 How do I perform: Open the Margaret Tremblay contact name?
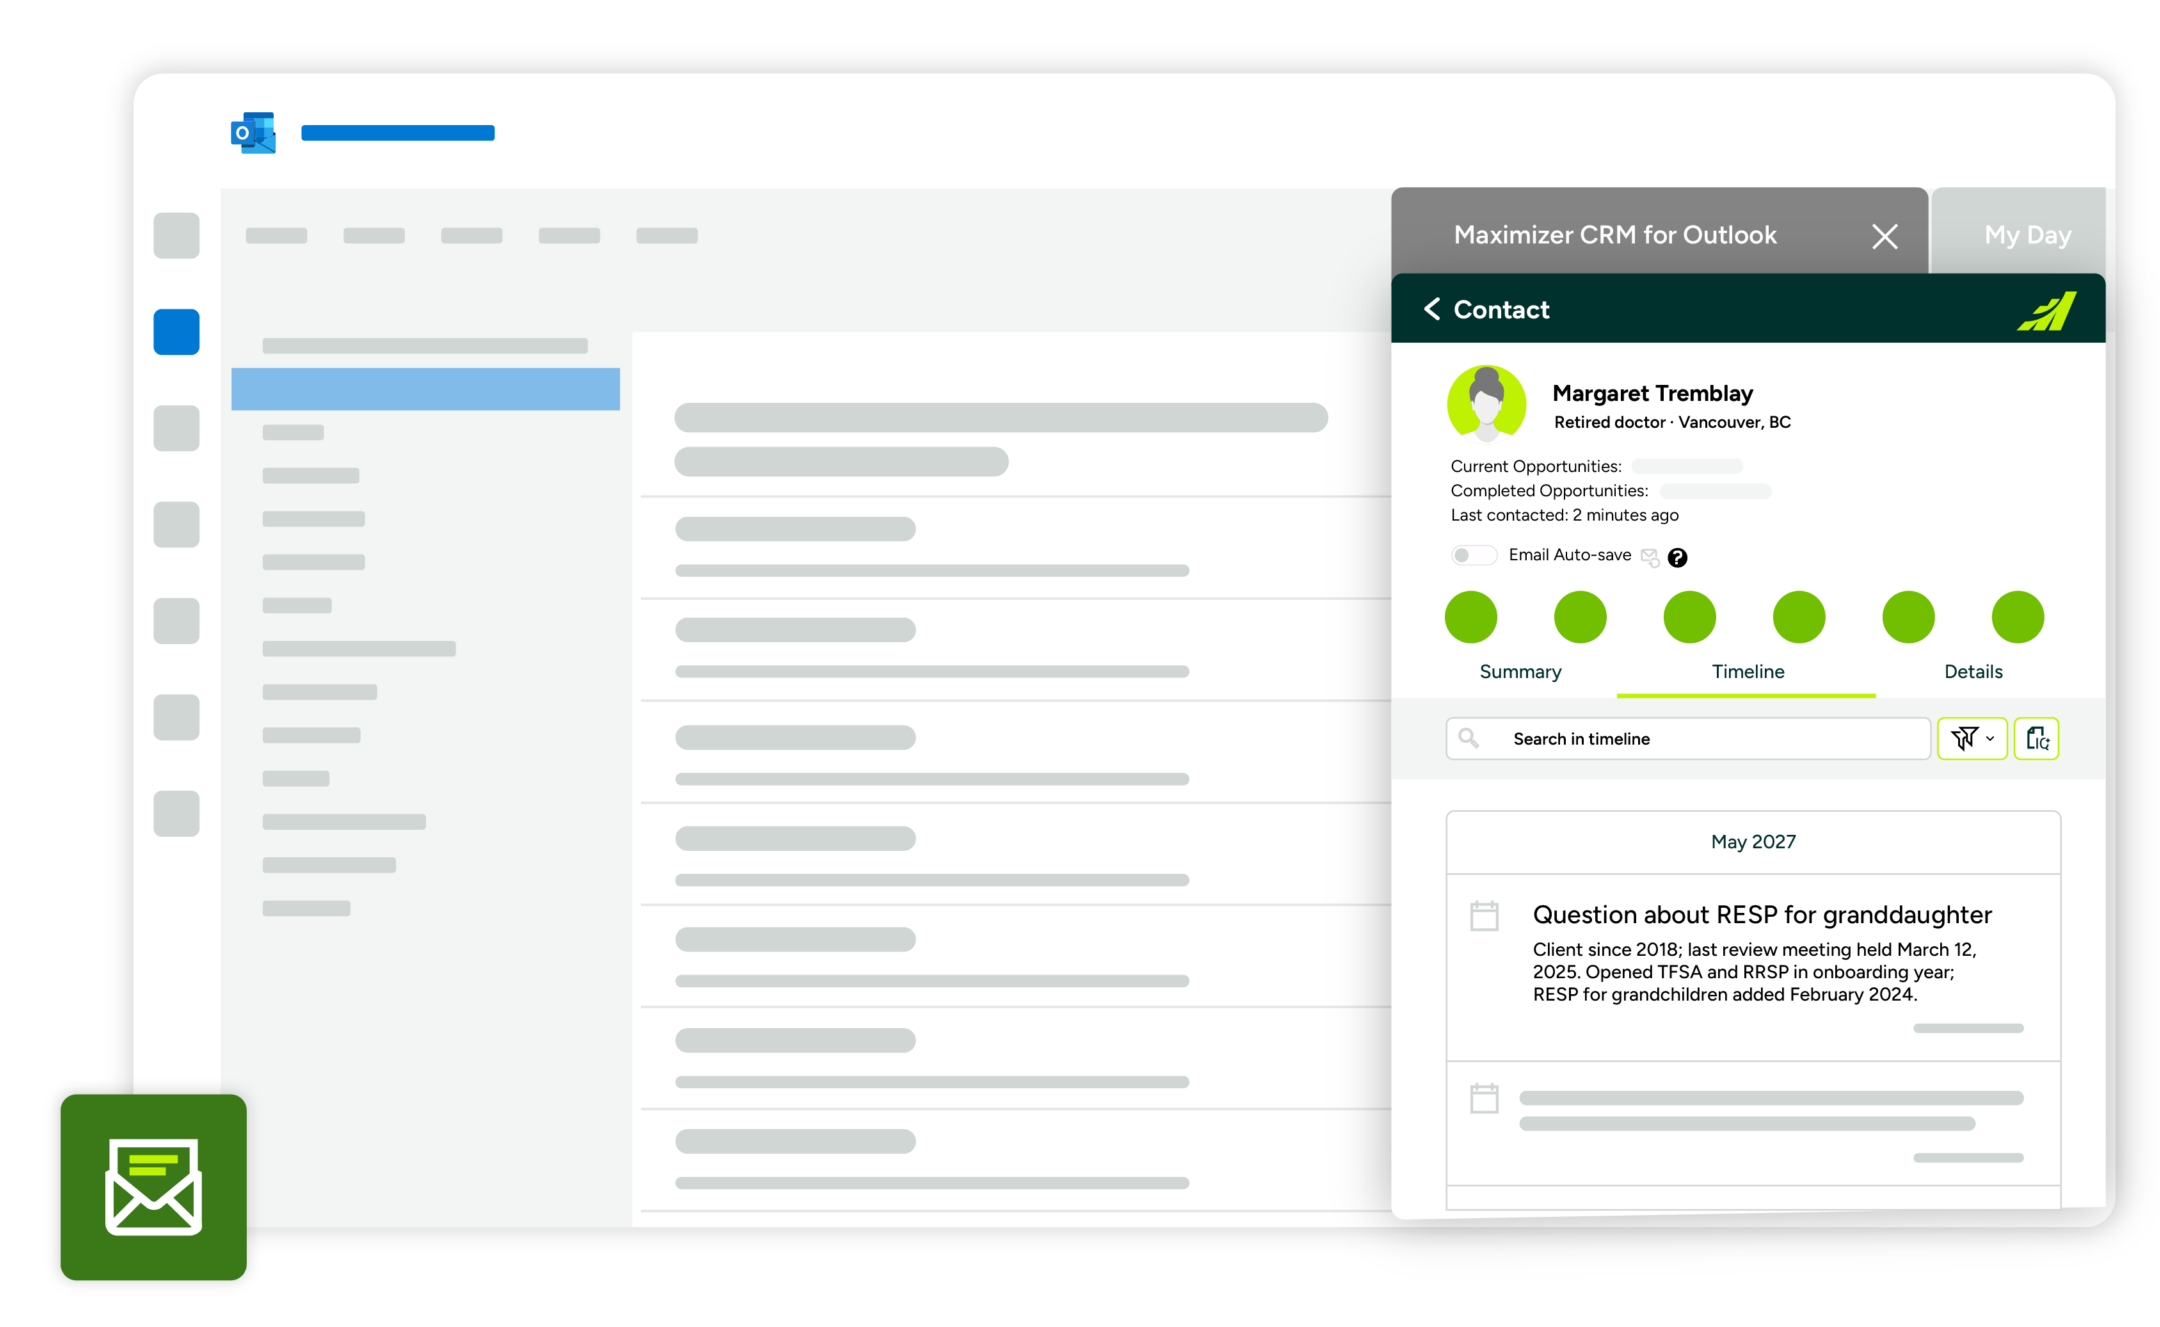pos(1652,393)
